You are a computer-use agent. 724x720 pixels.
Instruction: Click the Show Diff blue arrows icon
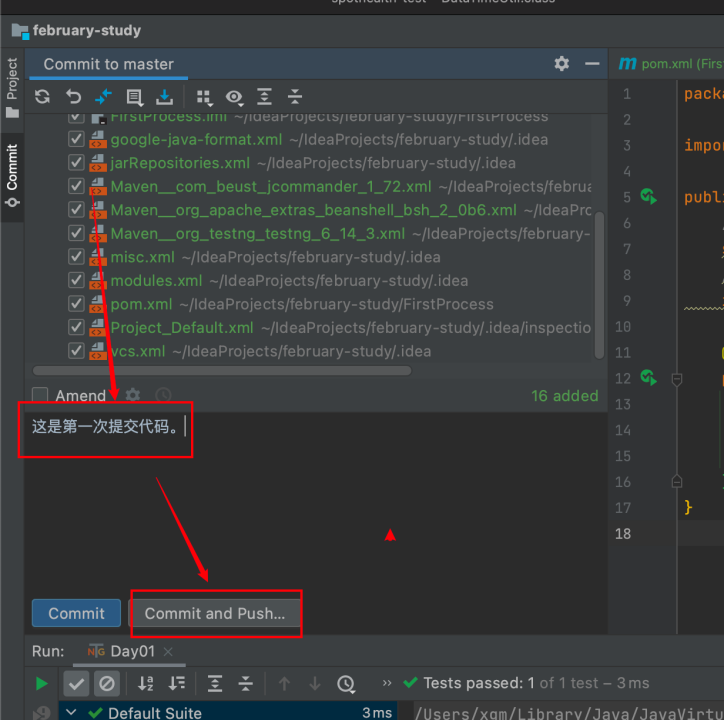(x=103, y=97)
